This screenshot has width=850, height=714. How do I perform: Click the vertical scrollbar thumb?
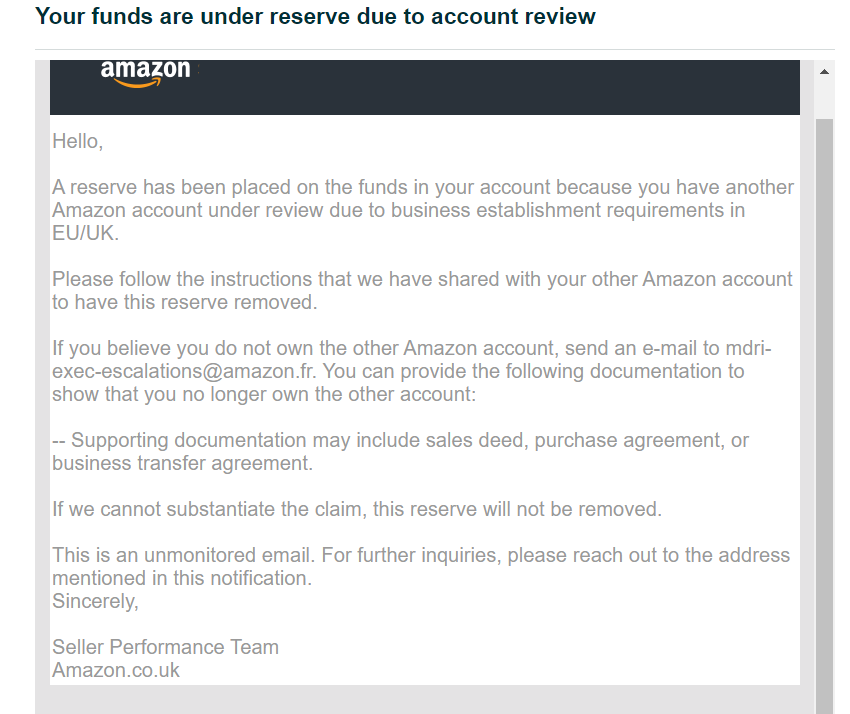[x=824, y=415]
